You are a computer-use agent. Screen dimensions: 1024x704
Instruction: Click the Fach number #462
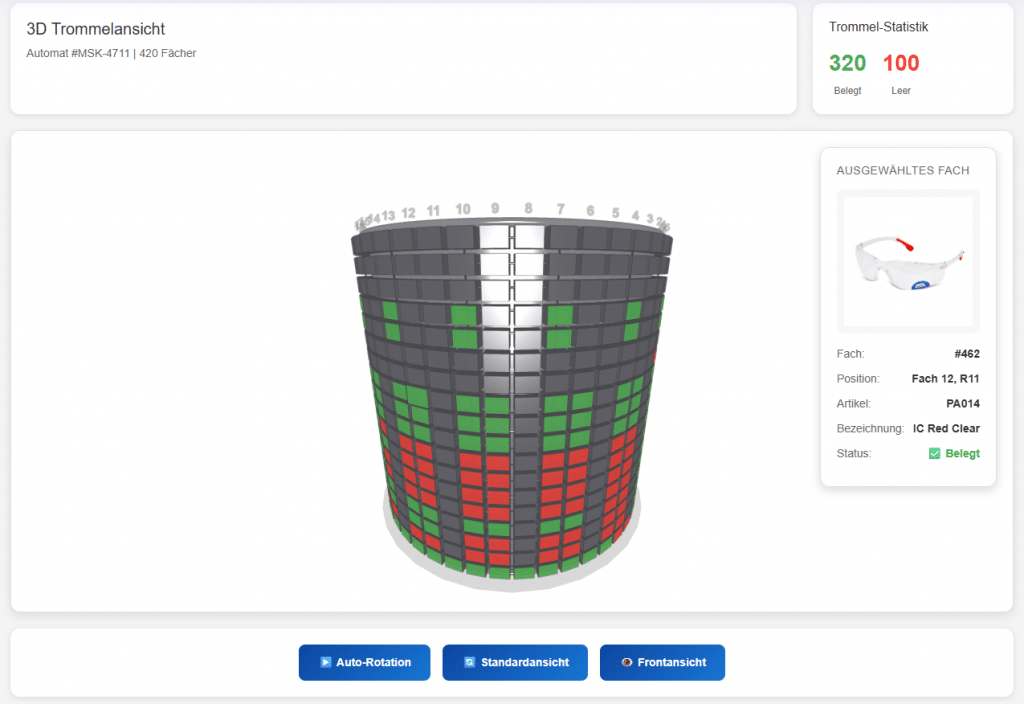(966, 353)
